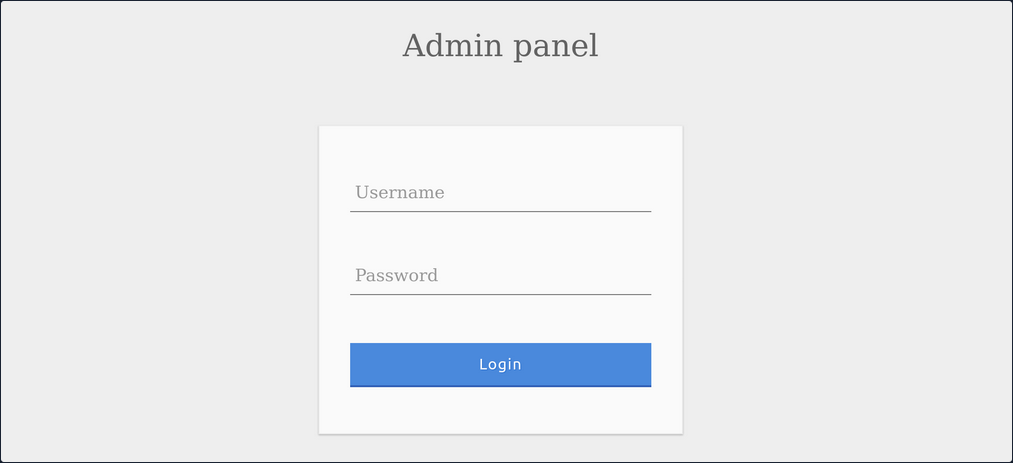The width and height of the screenshot is (1013, 463).
Task: Click the empty area above the Username field
Action: (x=500, y=150)
